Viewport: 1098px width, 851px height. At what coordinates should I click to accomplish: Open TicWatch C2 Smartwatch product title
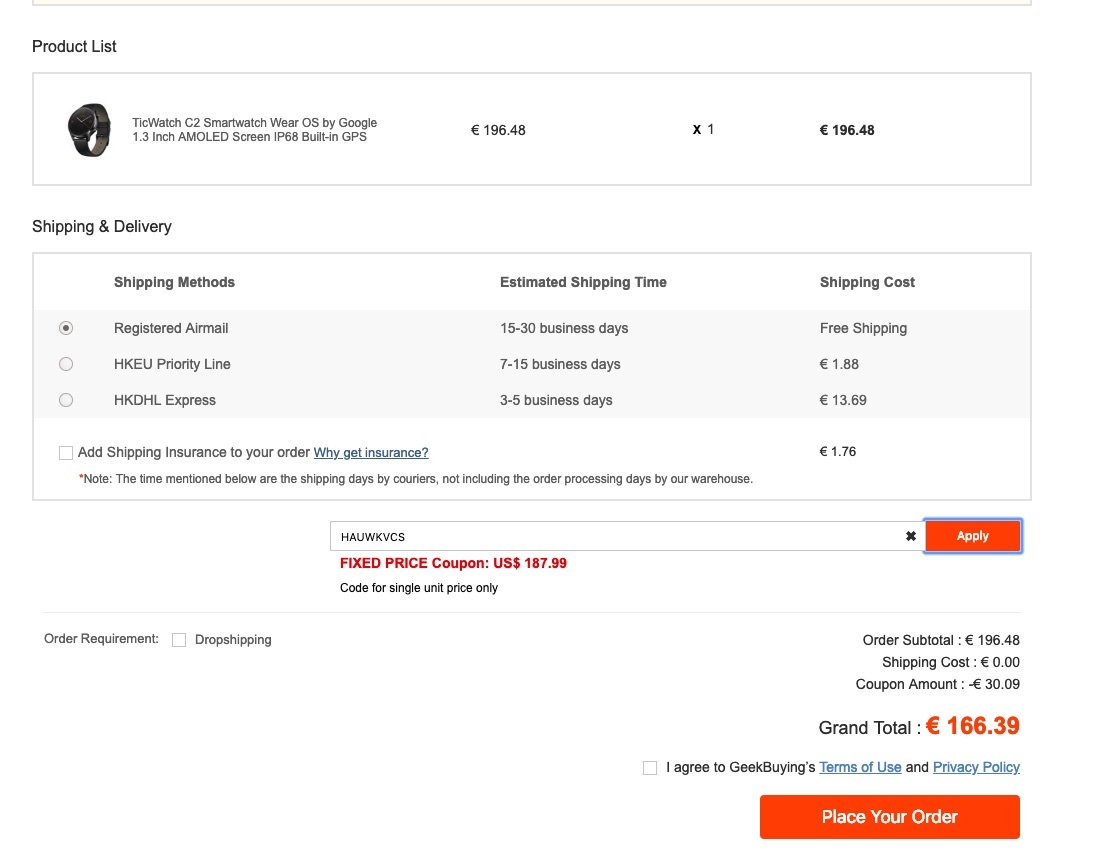(255, 130)
